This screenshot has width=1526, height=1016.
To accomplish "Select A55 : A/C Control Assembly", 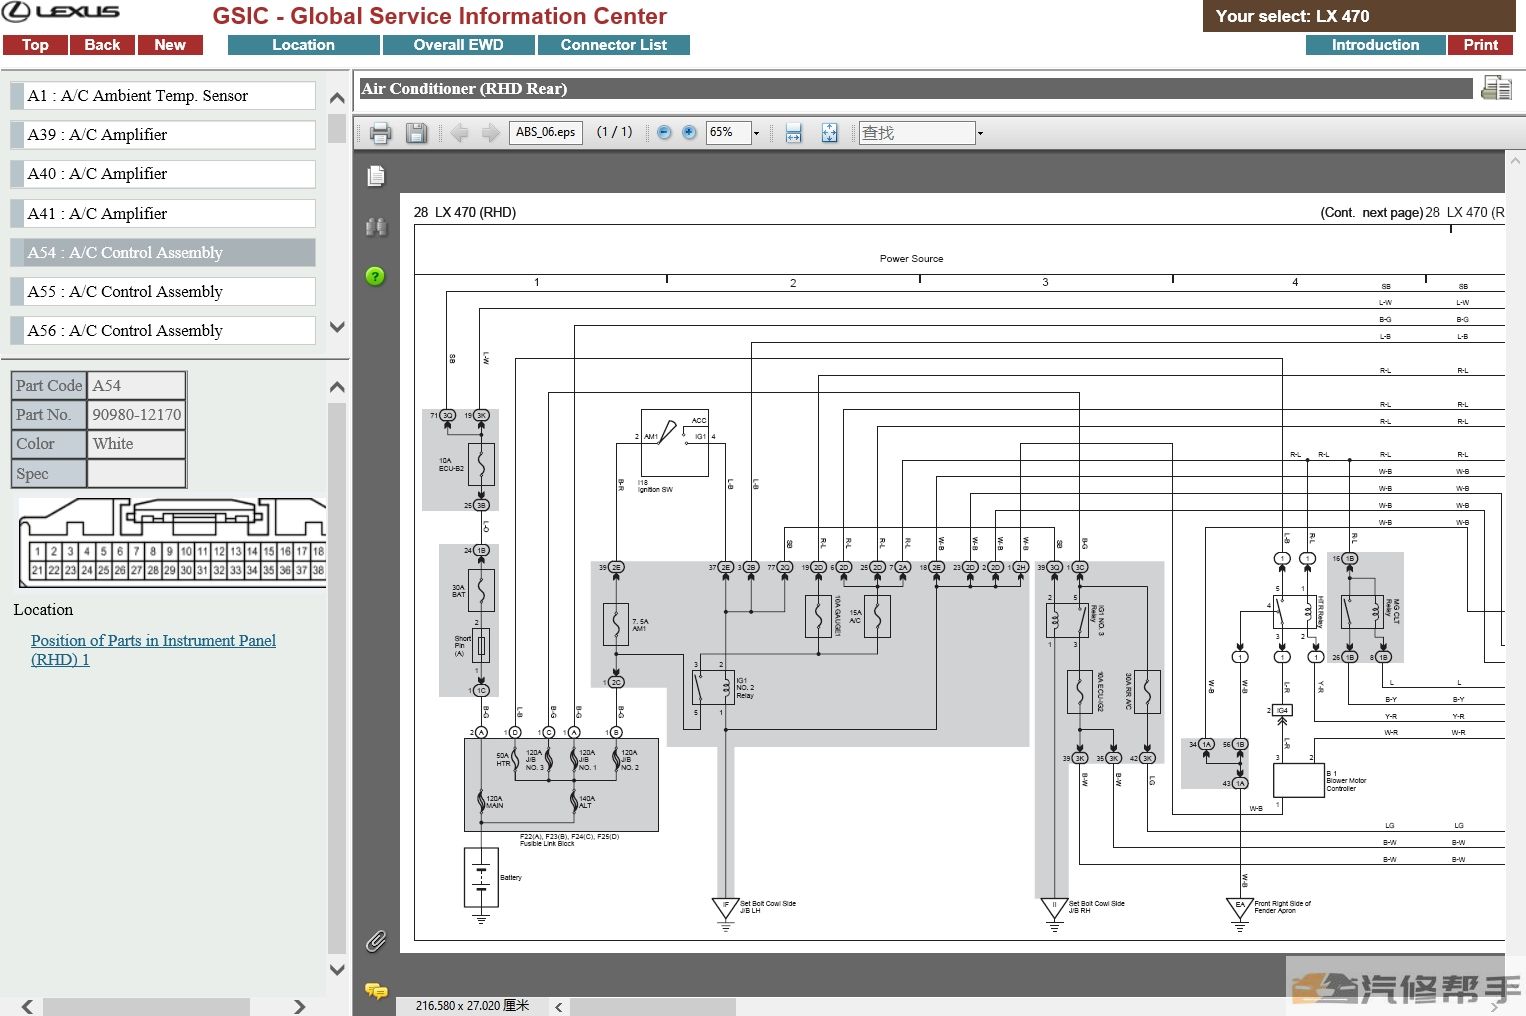I will (163, 292).
